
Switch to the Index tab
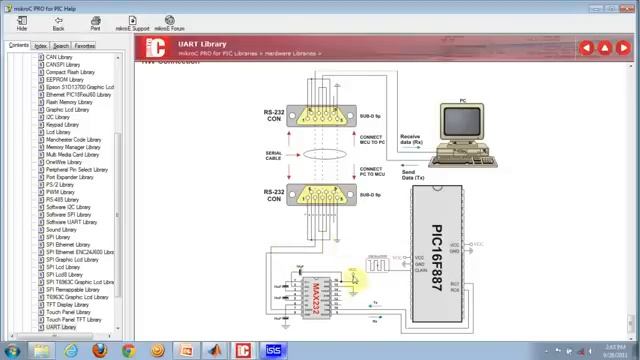(x=40, y=46)
